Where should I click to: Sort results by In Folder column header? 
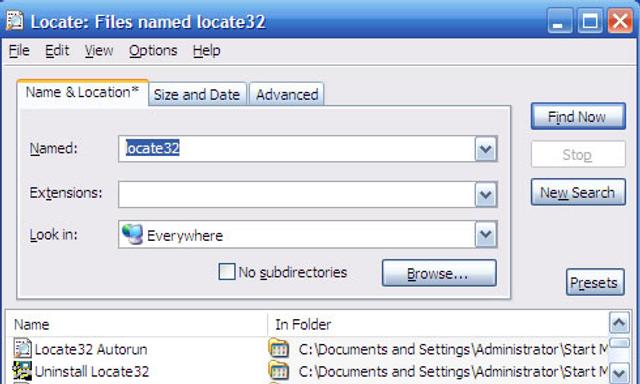438,324
